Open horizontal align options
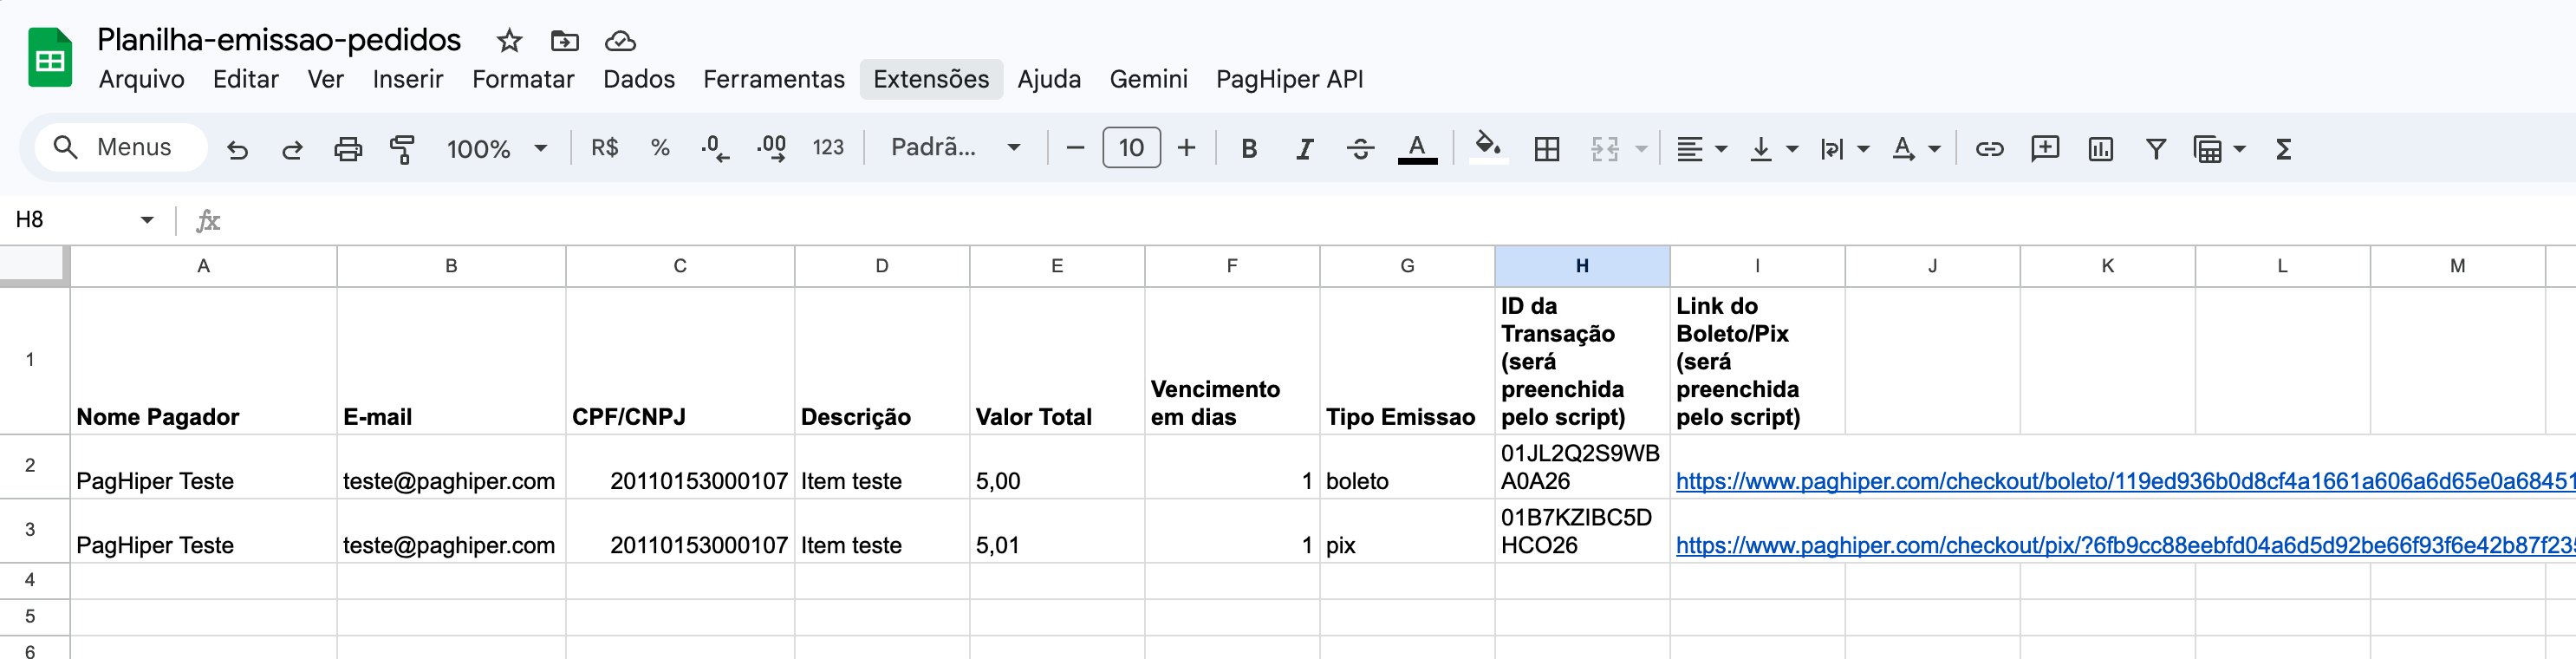 coord(1701,149)
